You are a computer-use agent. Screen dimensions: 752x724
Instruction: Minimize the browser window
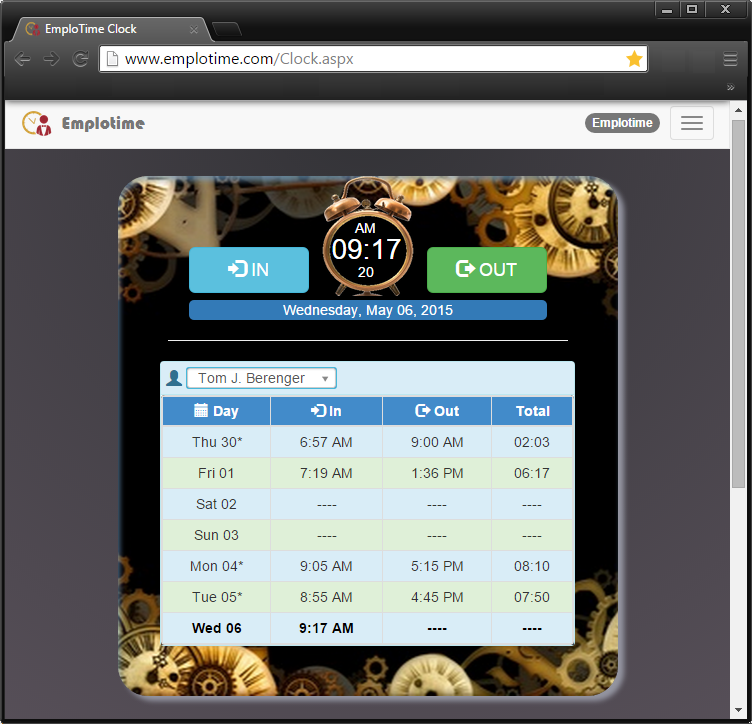pyautogui.click(x=667, y=9)
